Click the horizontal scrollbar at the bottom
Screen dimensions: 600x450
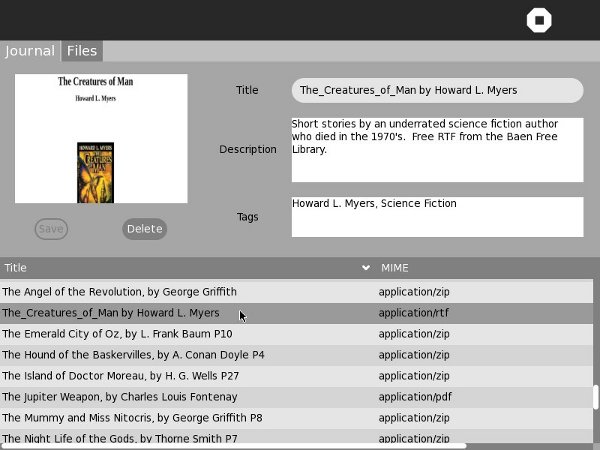point(232,446)
